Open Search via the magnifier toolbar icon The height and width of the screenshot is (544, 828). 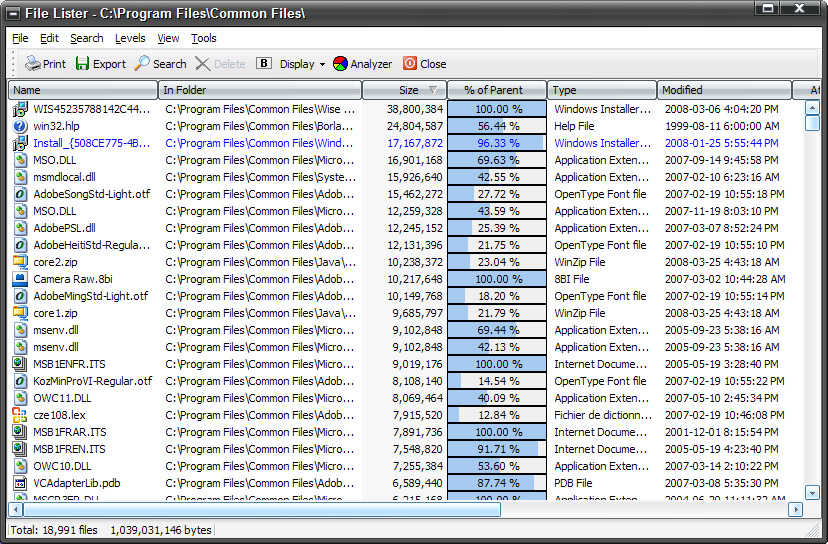[x=142, y=64]
